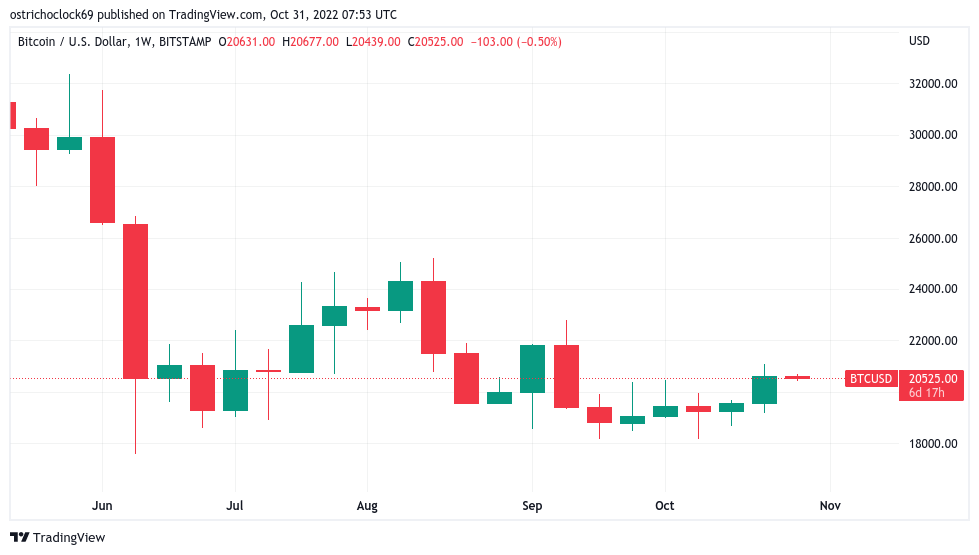
Task: Click the 6d 17h countdown label
Action: (x=927, y=393)
